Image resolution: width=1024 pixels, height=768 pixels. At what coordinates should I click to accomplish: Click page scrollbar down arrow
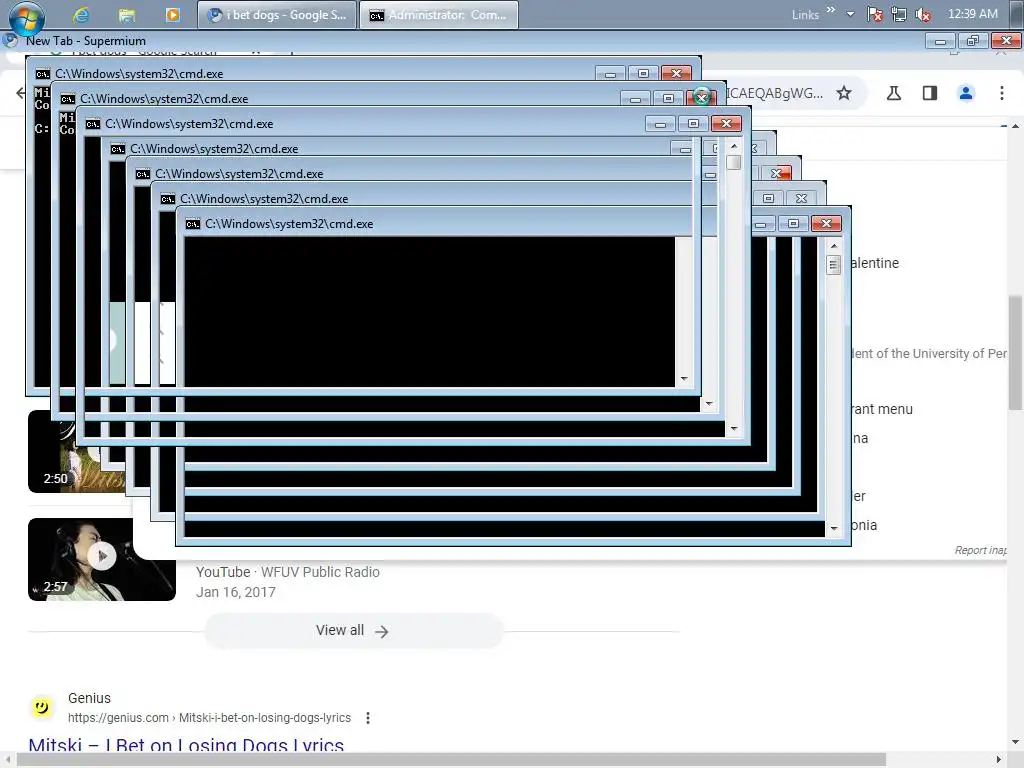pyautogui.click(x=1016, y=742)
